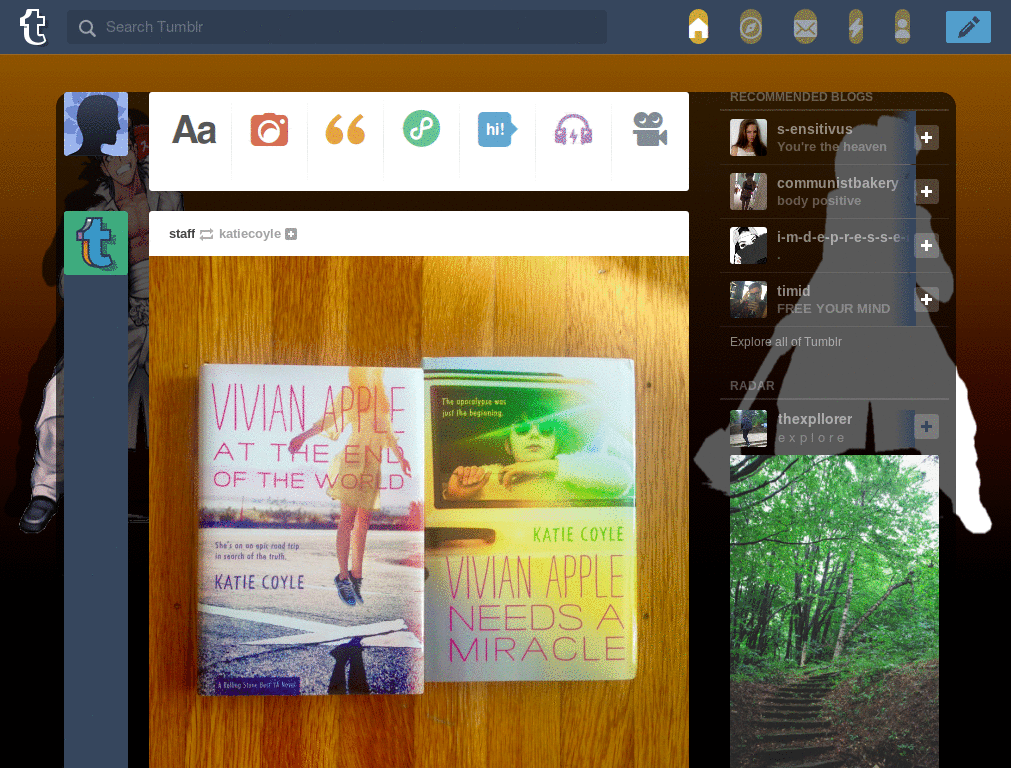Open the staff blog link
Viewport: 1024px width, 768px height.
(182, 234)
